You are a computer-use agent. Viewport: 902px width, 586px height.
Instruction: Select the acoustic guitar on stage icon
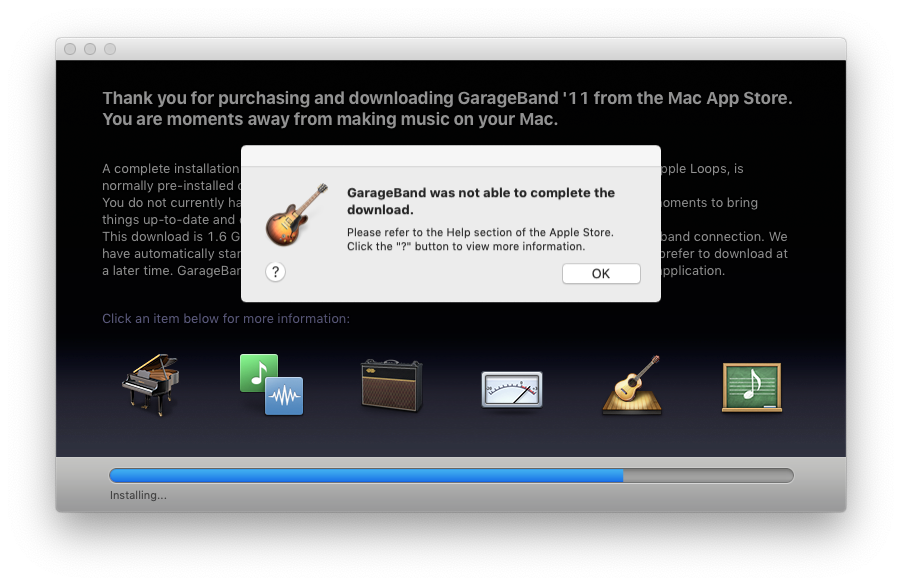point(632,385)
